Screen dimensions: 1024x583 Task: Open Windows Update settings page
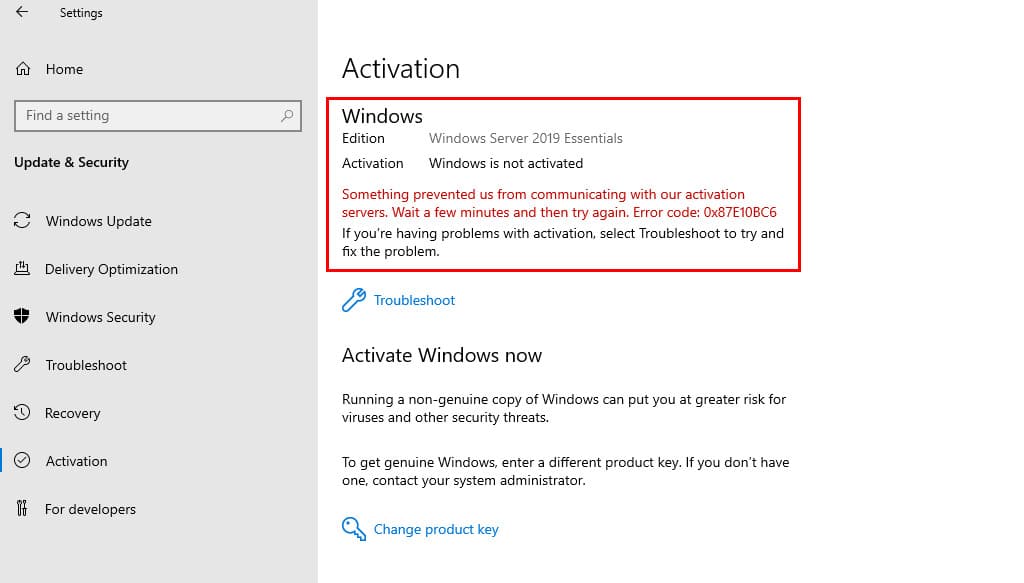(99, 221)
